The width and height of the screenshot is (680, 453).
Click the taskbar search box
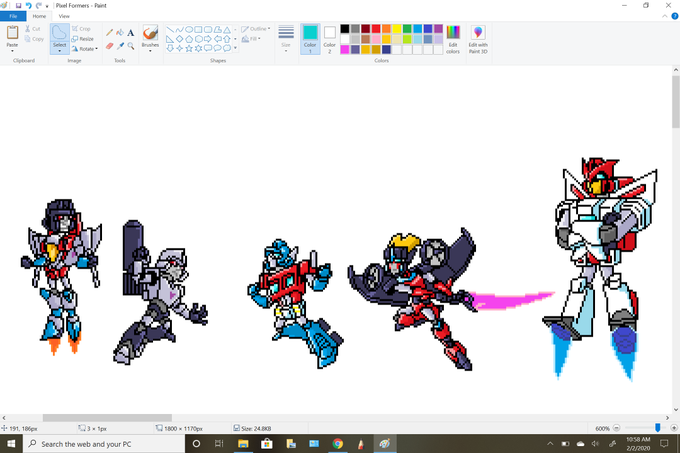104,444
